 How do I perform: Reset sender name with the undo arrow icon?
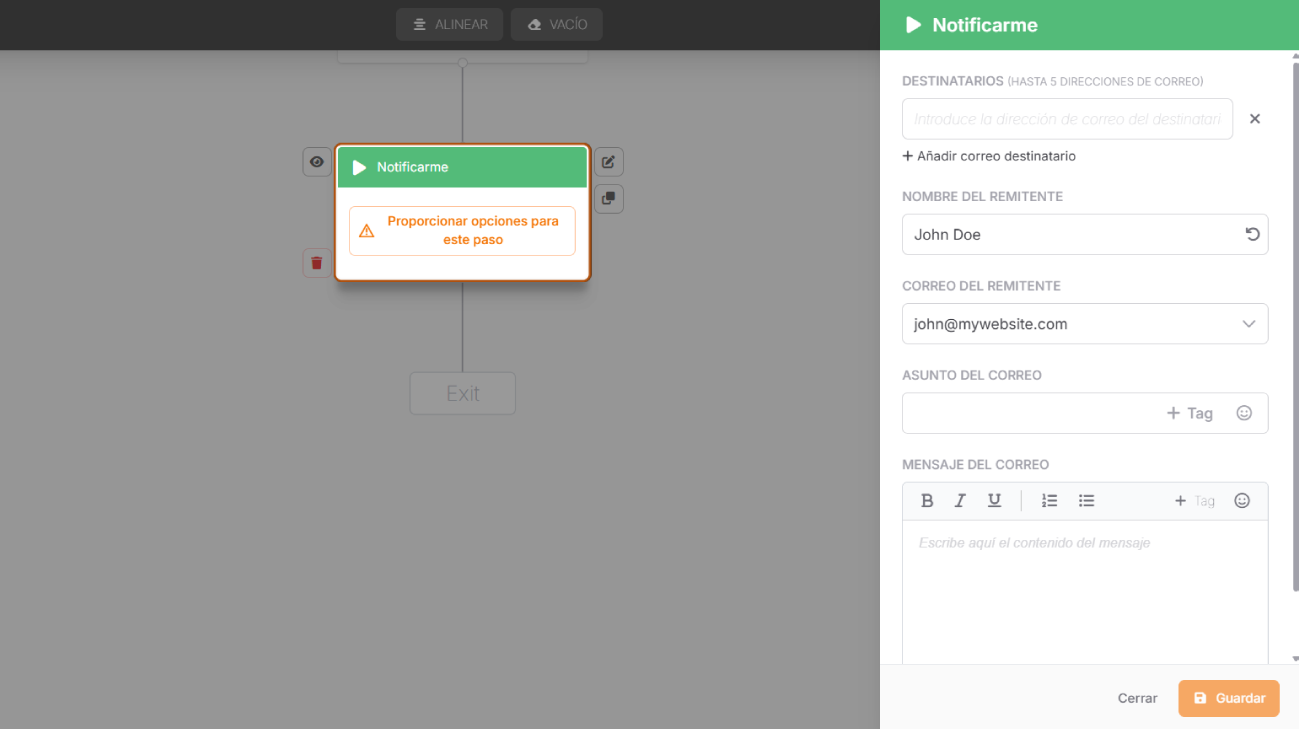(x=1252, y=234)
